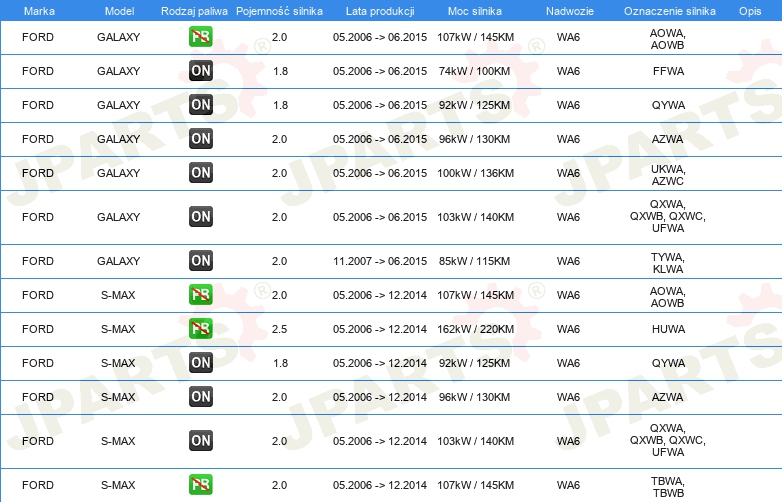782x502 pixels.
Task: Click the ON icon in the S-MAX QYWA row
Action: [x=200, y=362]
